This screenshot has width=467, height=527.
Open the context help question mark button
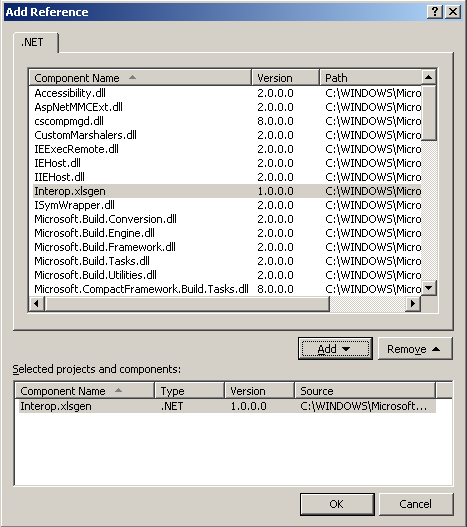tap(434, 12)
